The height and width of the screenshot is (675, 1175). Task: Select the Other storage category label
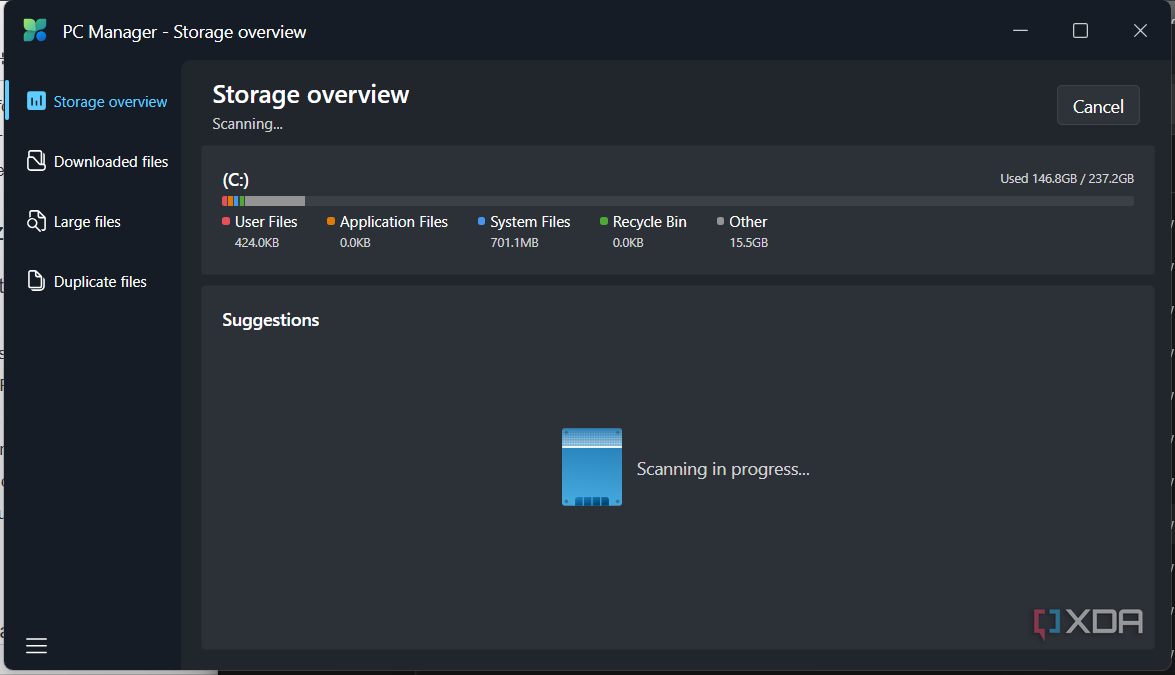748,222
